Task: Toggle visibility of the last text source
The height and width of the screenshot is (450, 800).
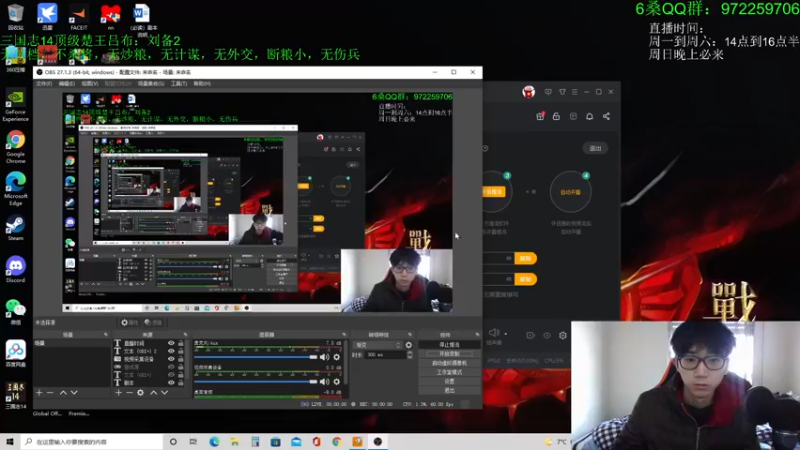Action: [171, 382]
